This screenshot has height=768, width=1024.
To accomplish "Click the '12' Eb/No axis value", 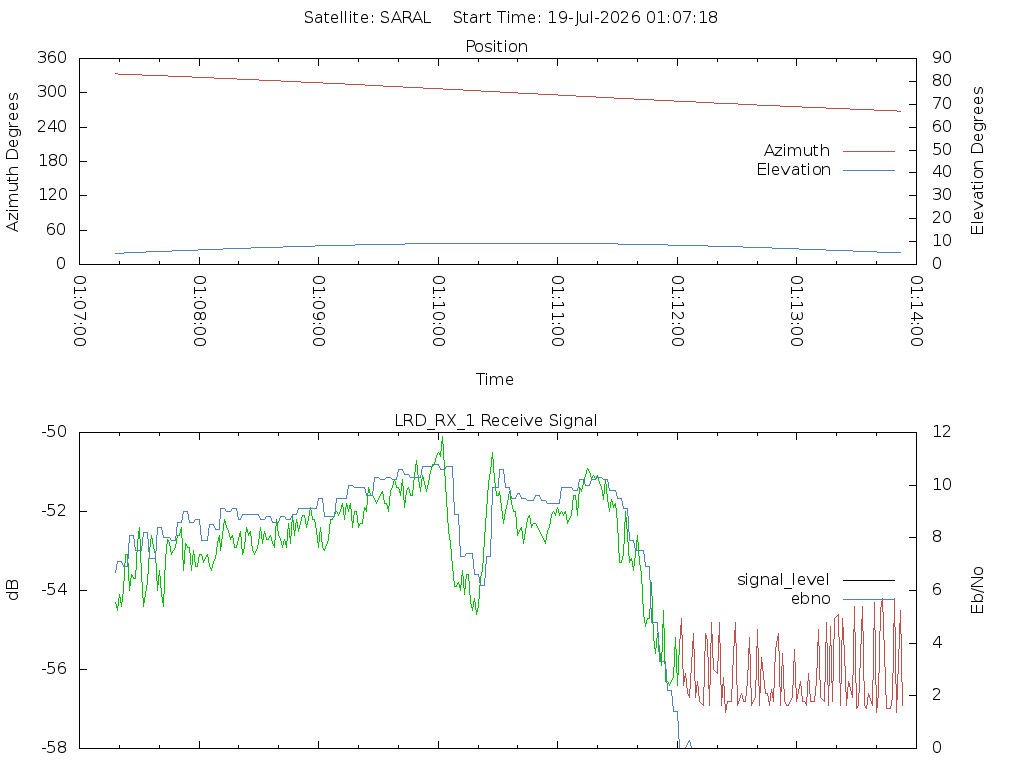I will point(942,432).
